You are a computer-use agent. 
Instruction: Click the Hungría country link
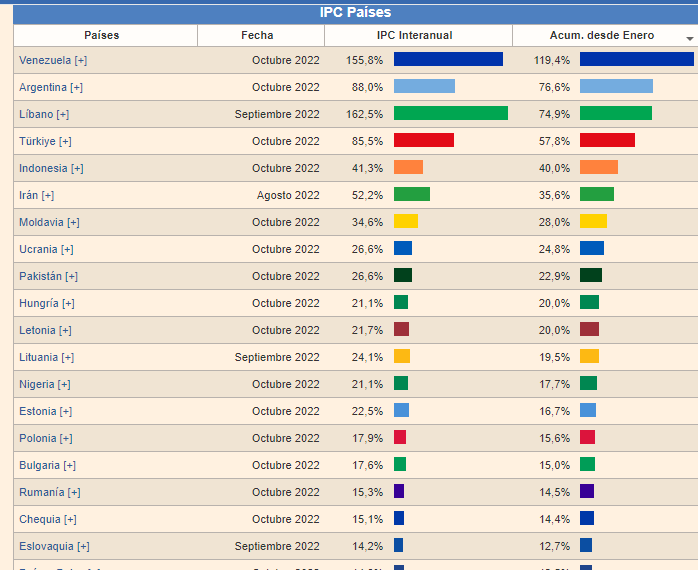[39, 303]
